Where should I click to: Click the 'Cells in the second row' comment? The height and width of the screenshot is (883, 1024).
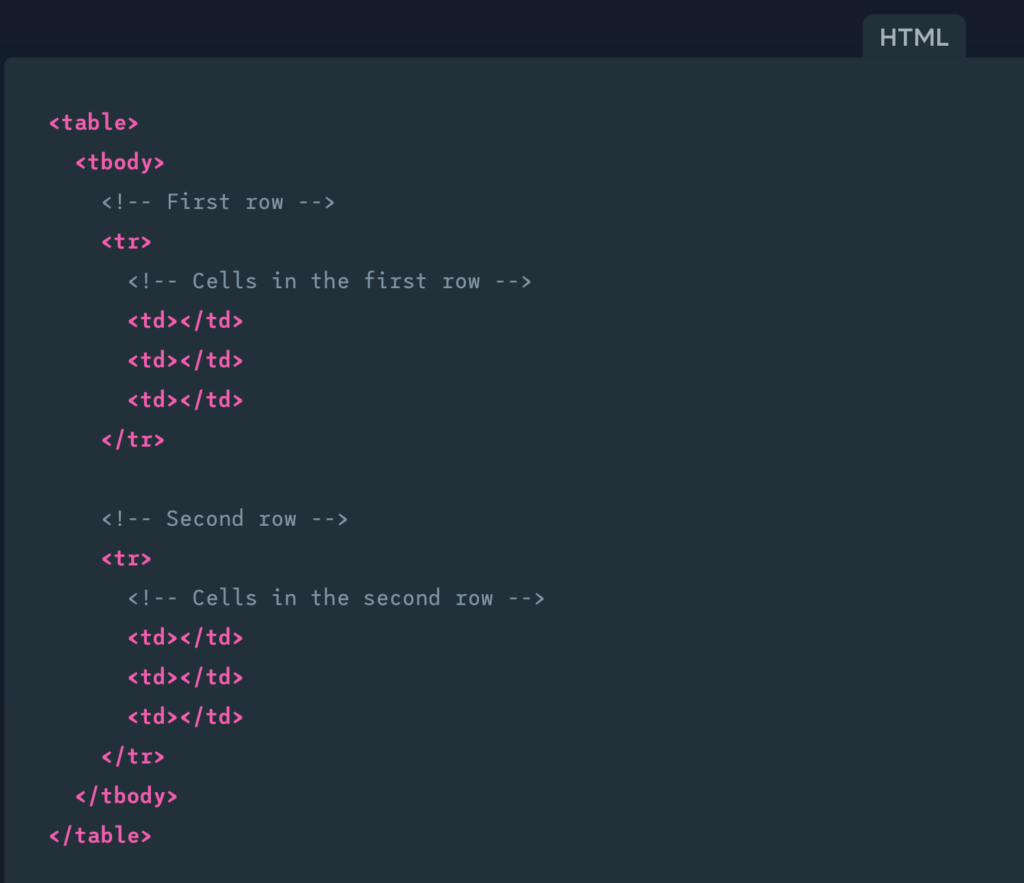[336, 598]
